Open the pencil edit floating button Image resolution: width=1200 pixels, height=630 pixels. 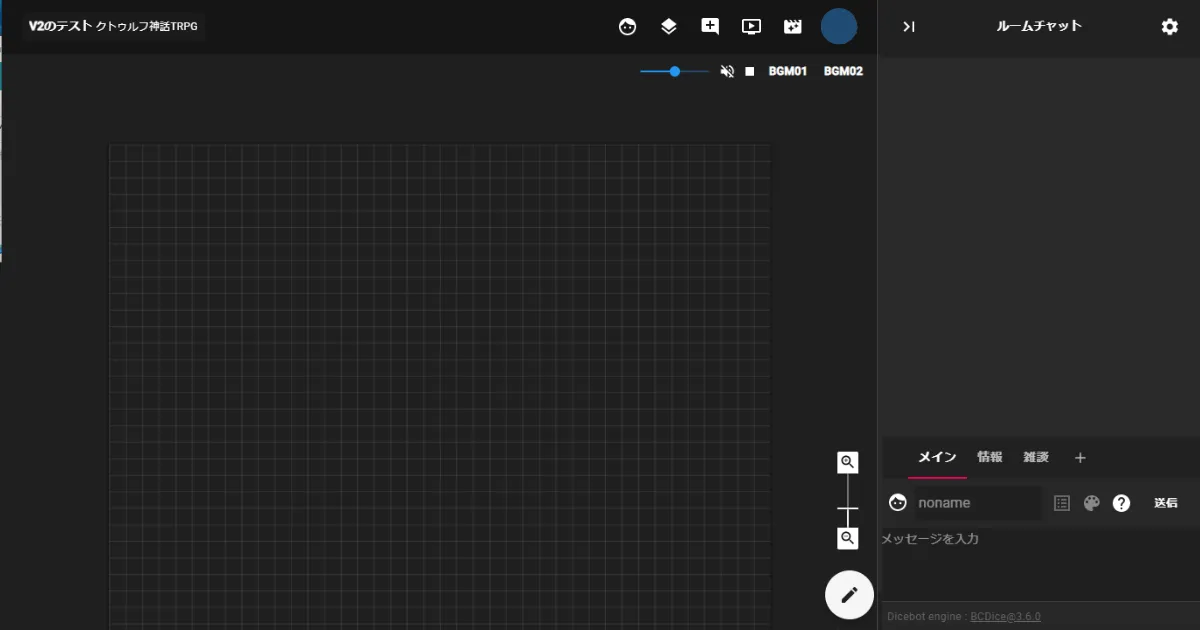[x=849, y=595]
